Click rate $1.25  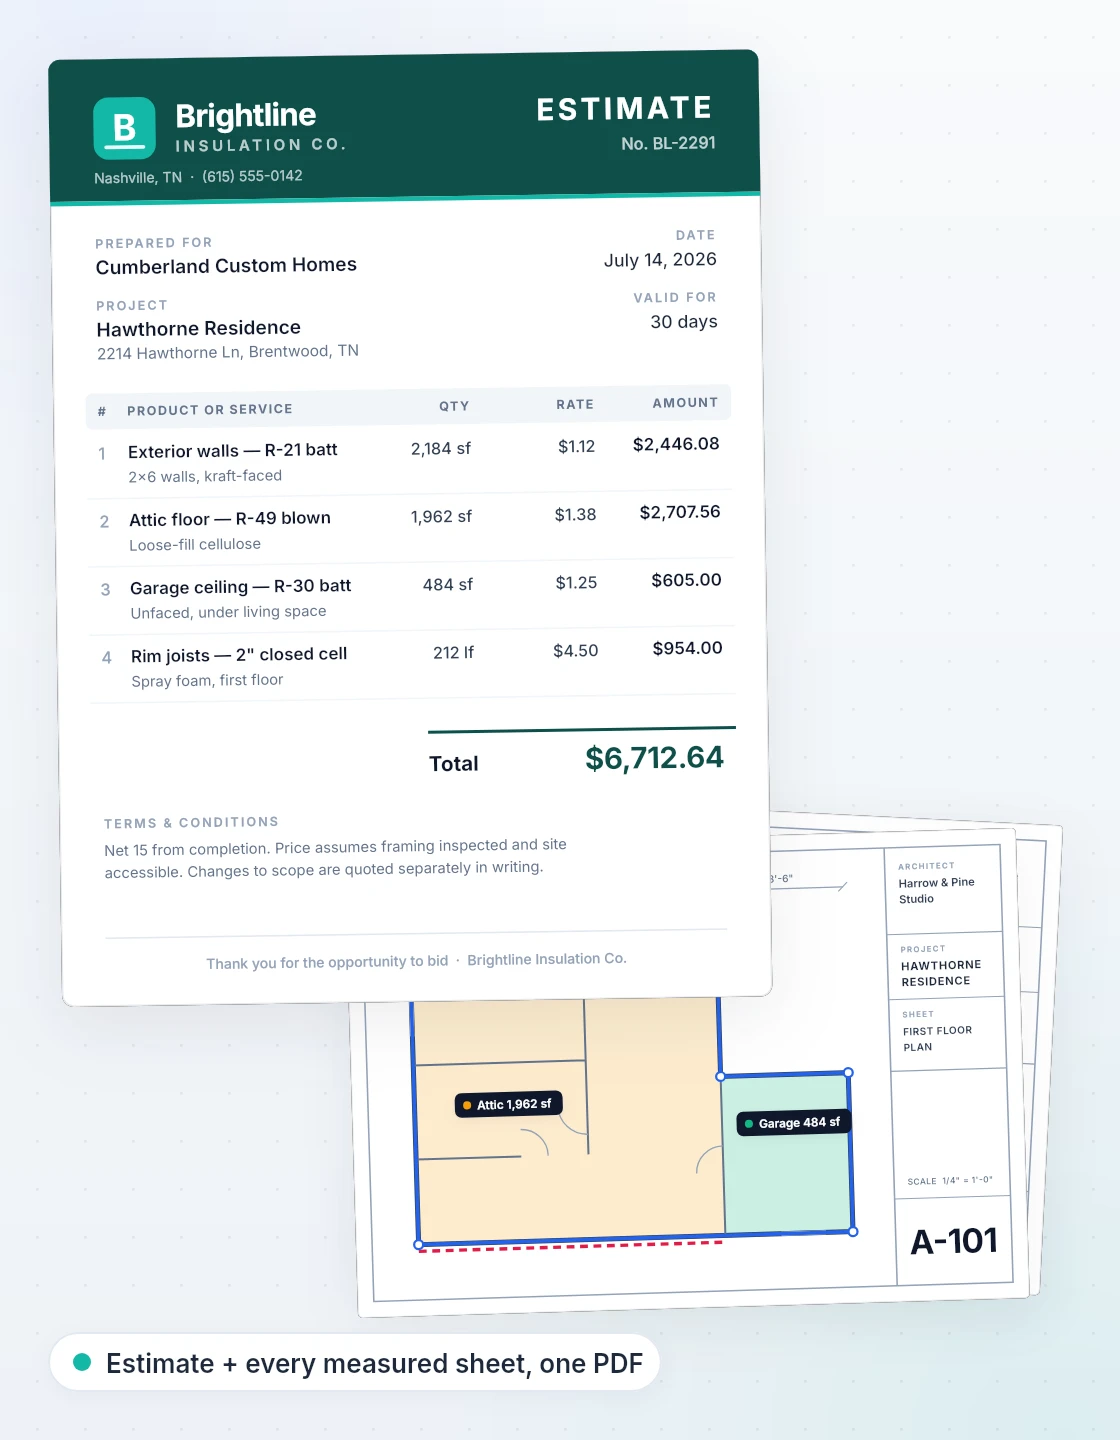pyautogui.click(x=577, y=583)
